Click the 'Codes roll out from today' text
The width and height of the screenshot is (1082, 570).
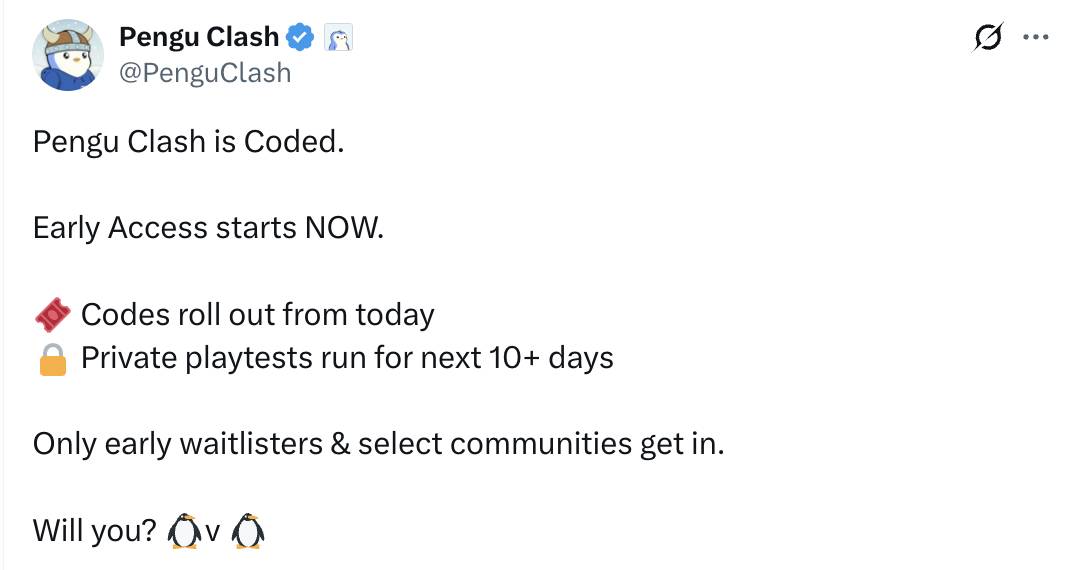[x=258, y=315]
